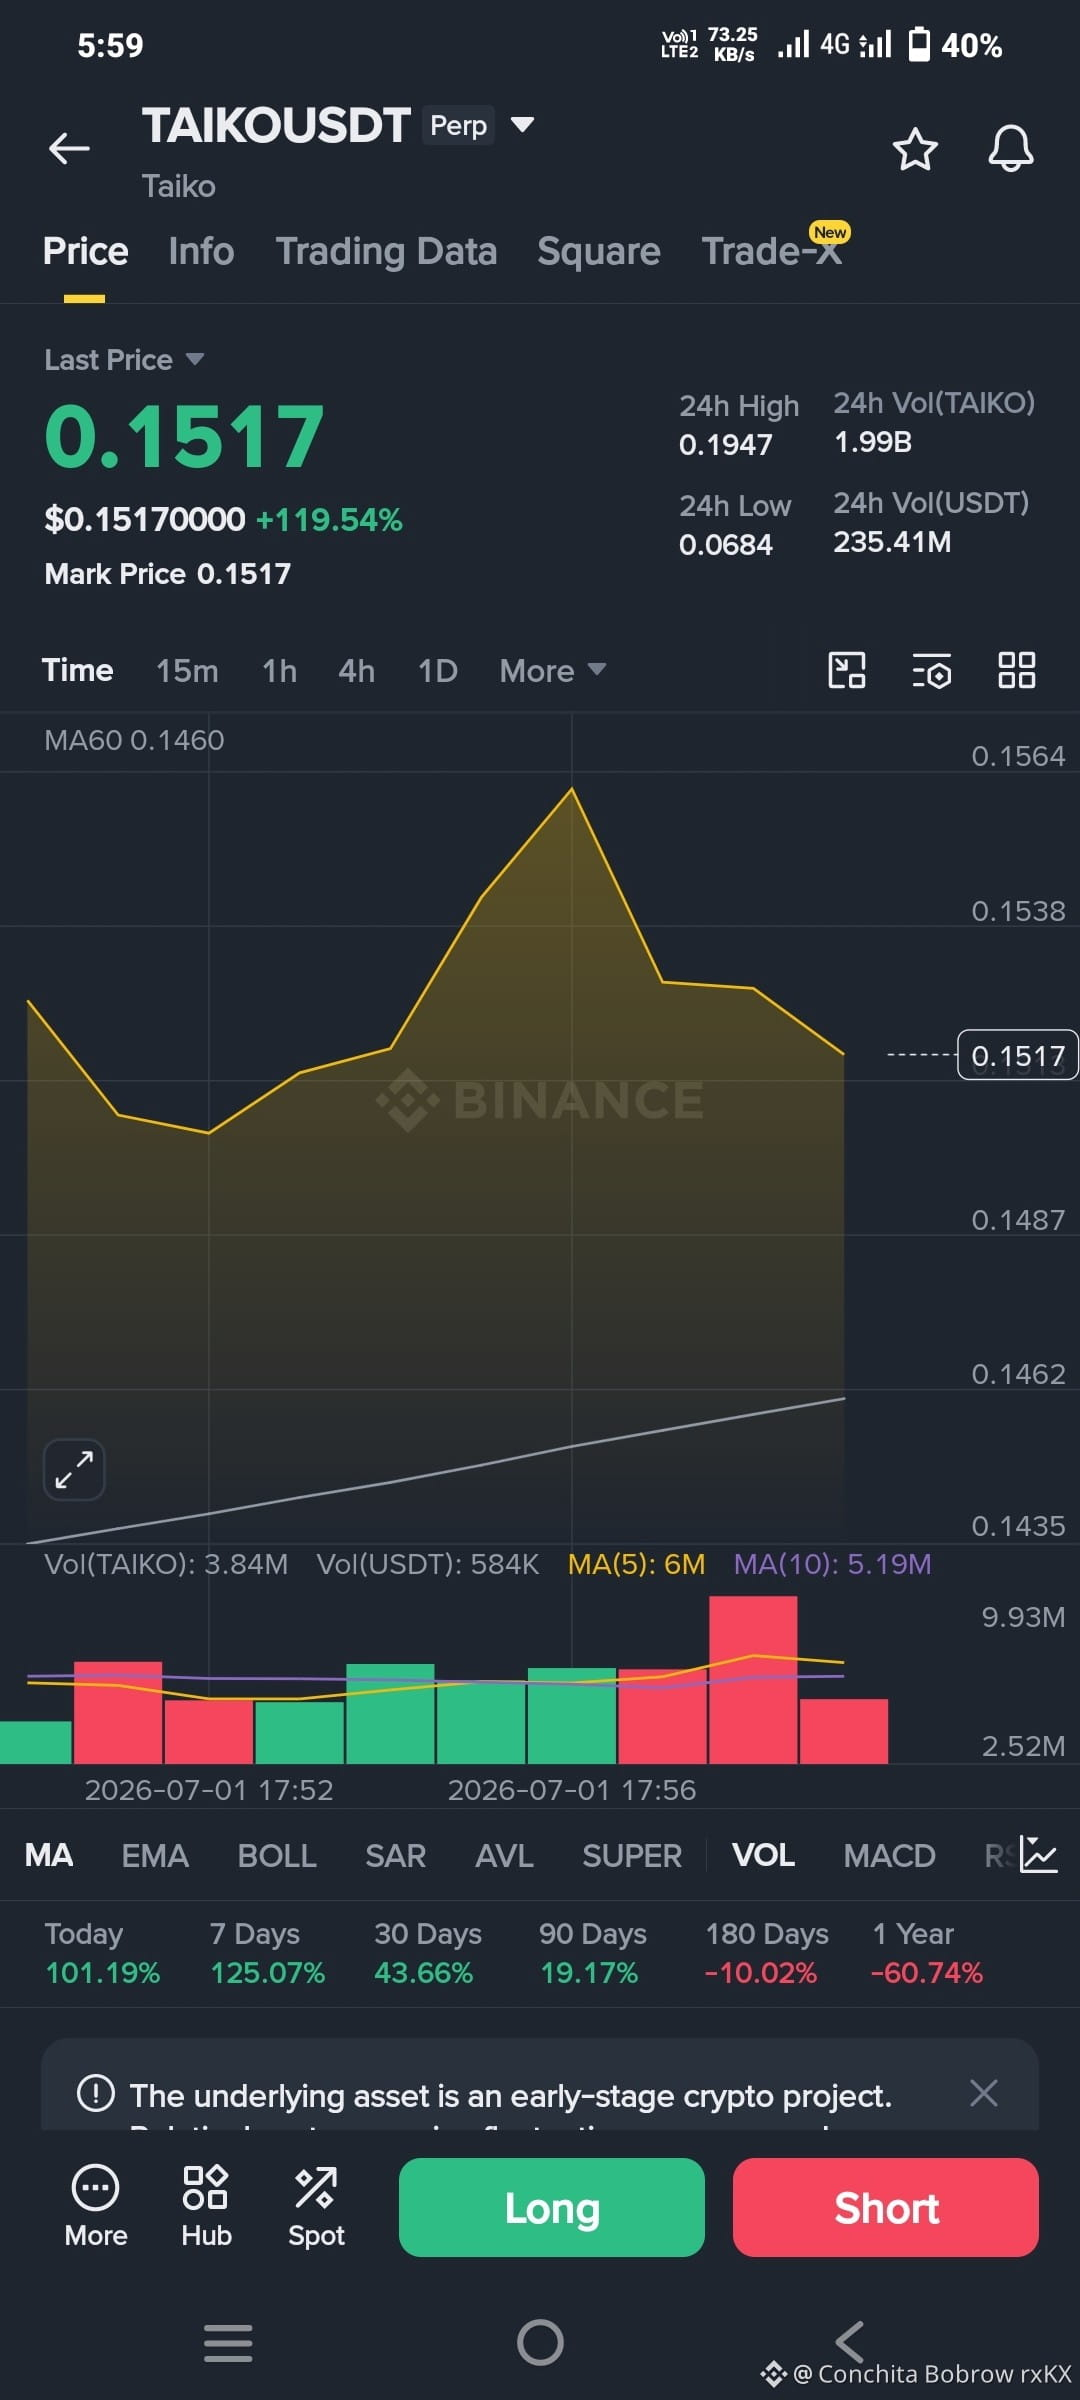Tap the MA(10): 5.19M volume label

(832, 1564)
